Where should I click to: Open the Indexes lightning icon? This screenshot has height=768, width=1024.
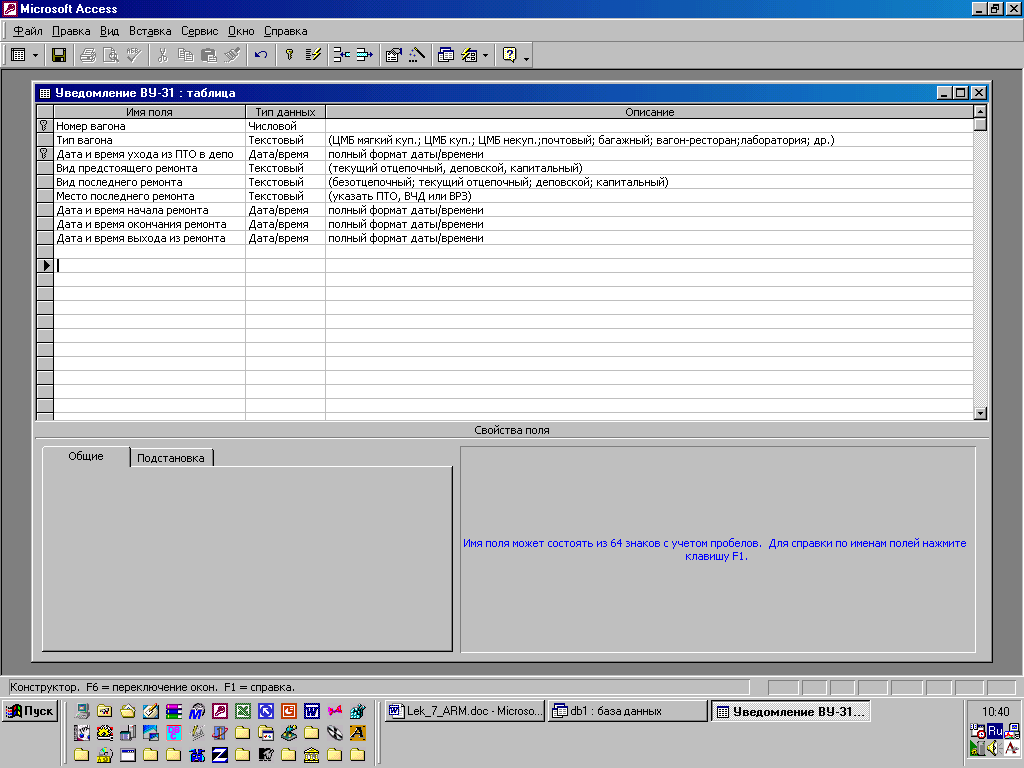tap(313, 56)
